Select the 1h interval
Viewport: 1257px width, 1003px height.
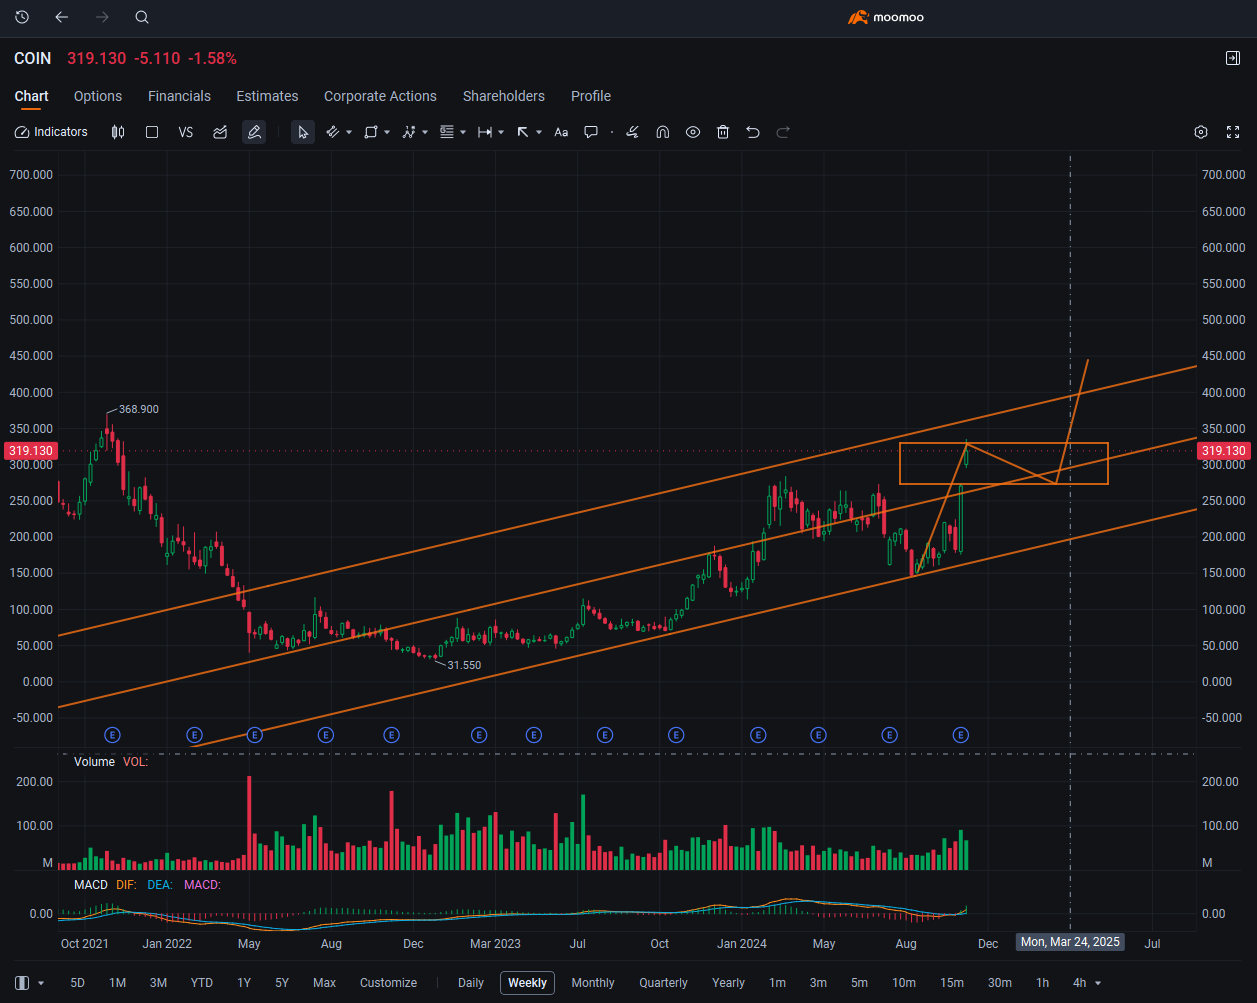coord(1043,983)
